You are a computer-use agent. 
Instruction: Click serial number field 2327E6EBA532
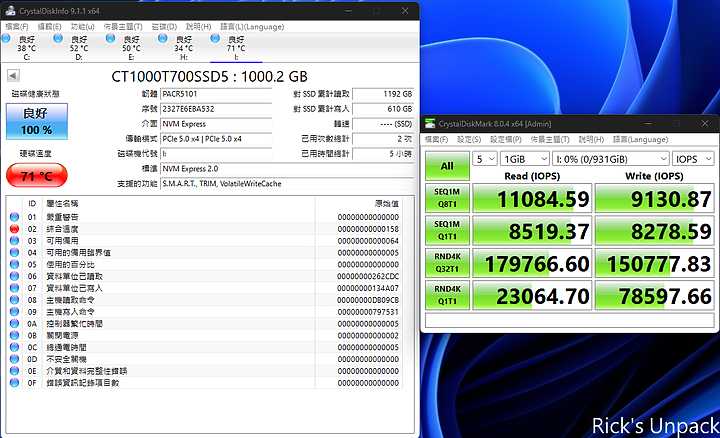216,109
